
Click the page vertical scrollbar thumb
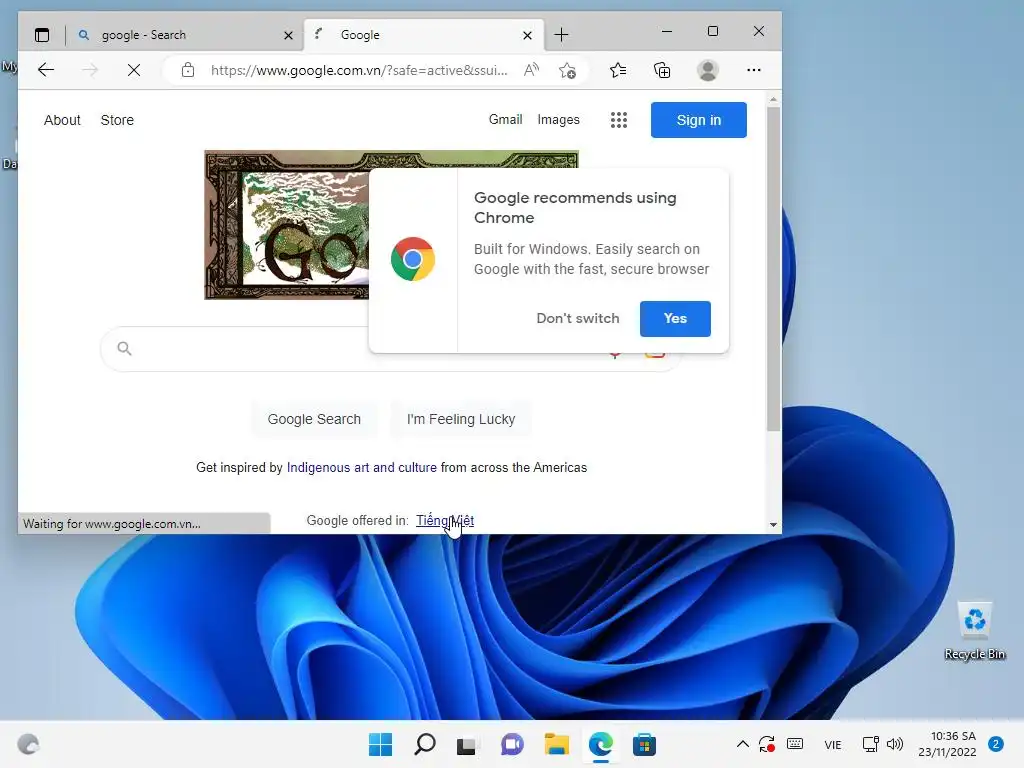pos(773,269)
